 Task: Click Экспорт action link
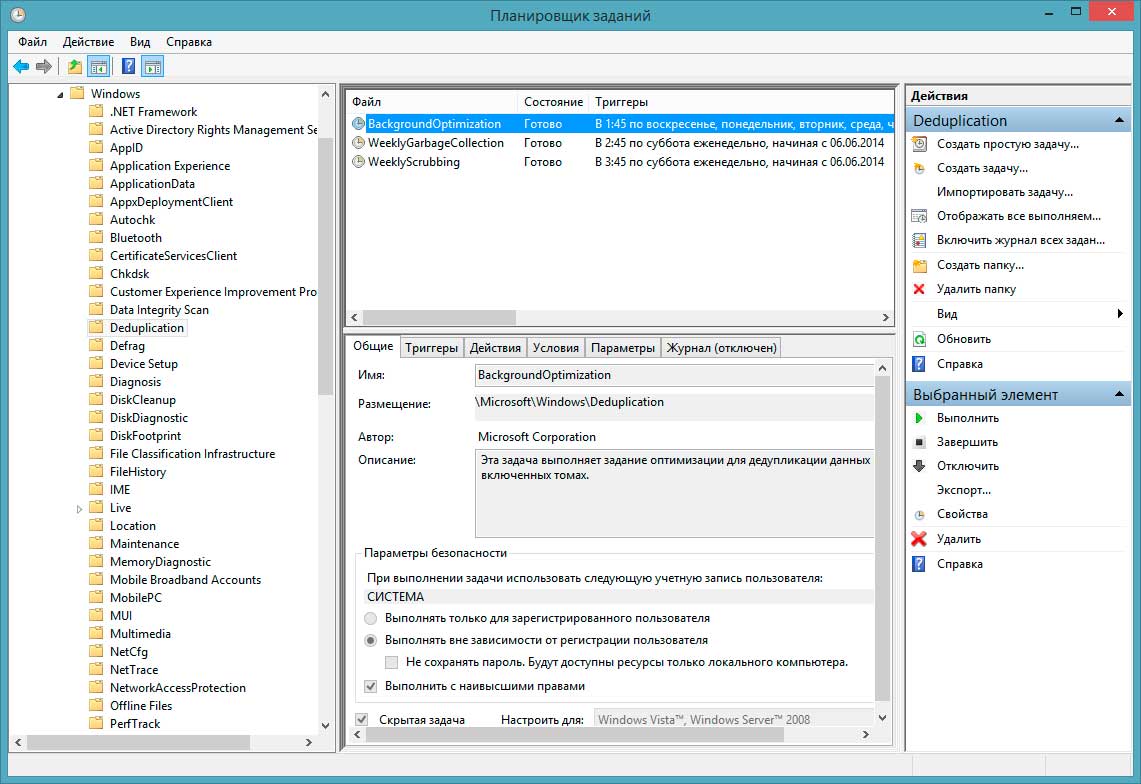tap(963, 490)
